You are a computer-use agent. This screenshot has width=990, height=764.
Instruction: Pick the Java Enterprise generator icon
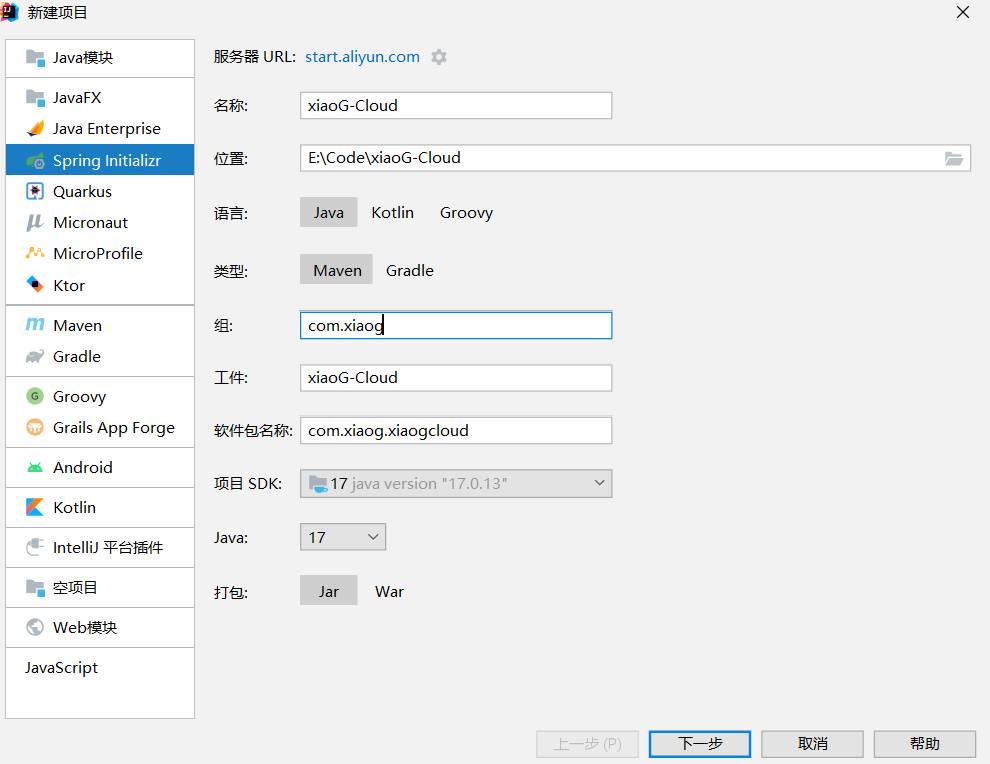35,129
